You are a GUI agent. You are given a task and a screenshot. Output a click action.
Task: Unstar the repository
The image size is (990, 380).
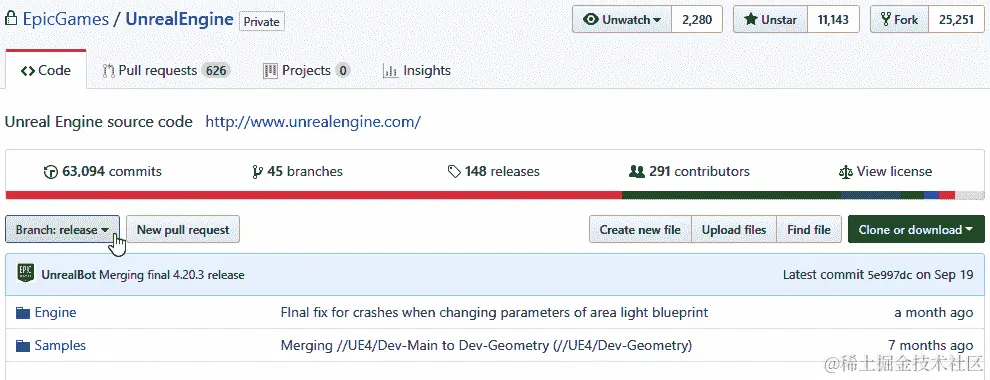click(x=770, y=20)
